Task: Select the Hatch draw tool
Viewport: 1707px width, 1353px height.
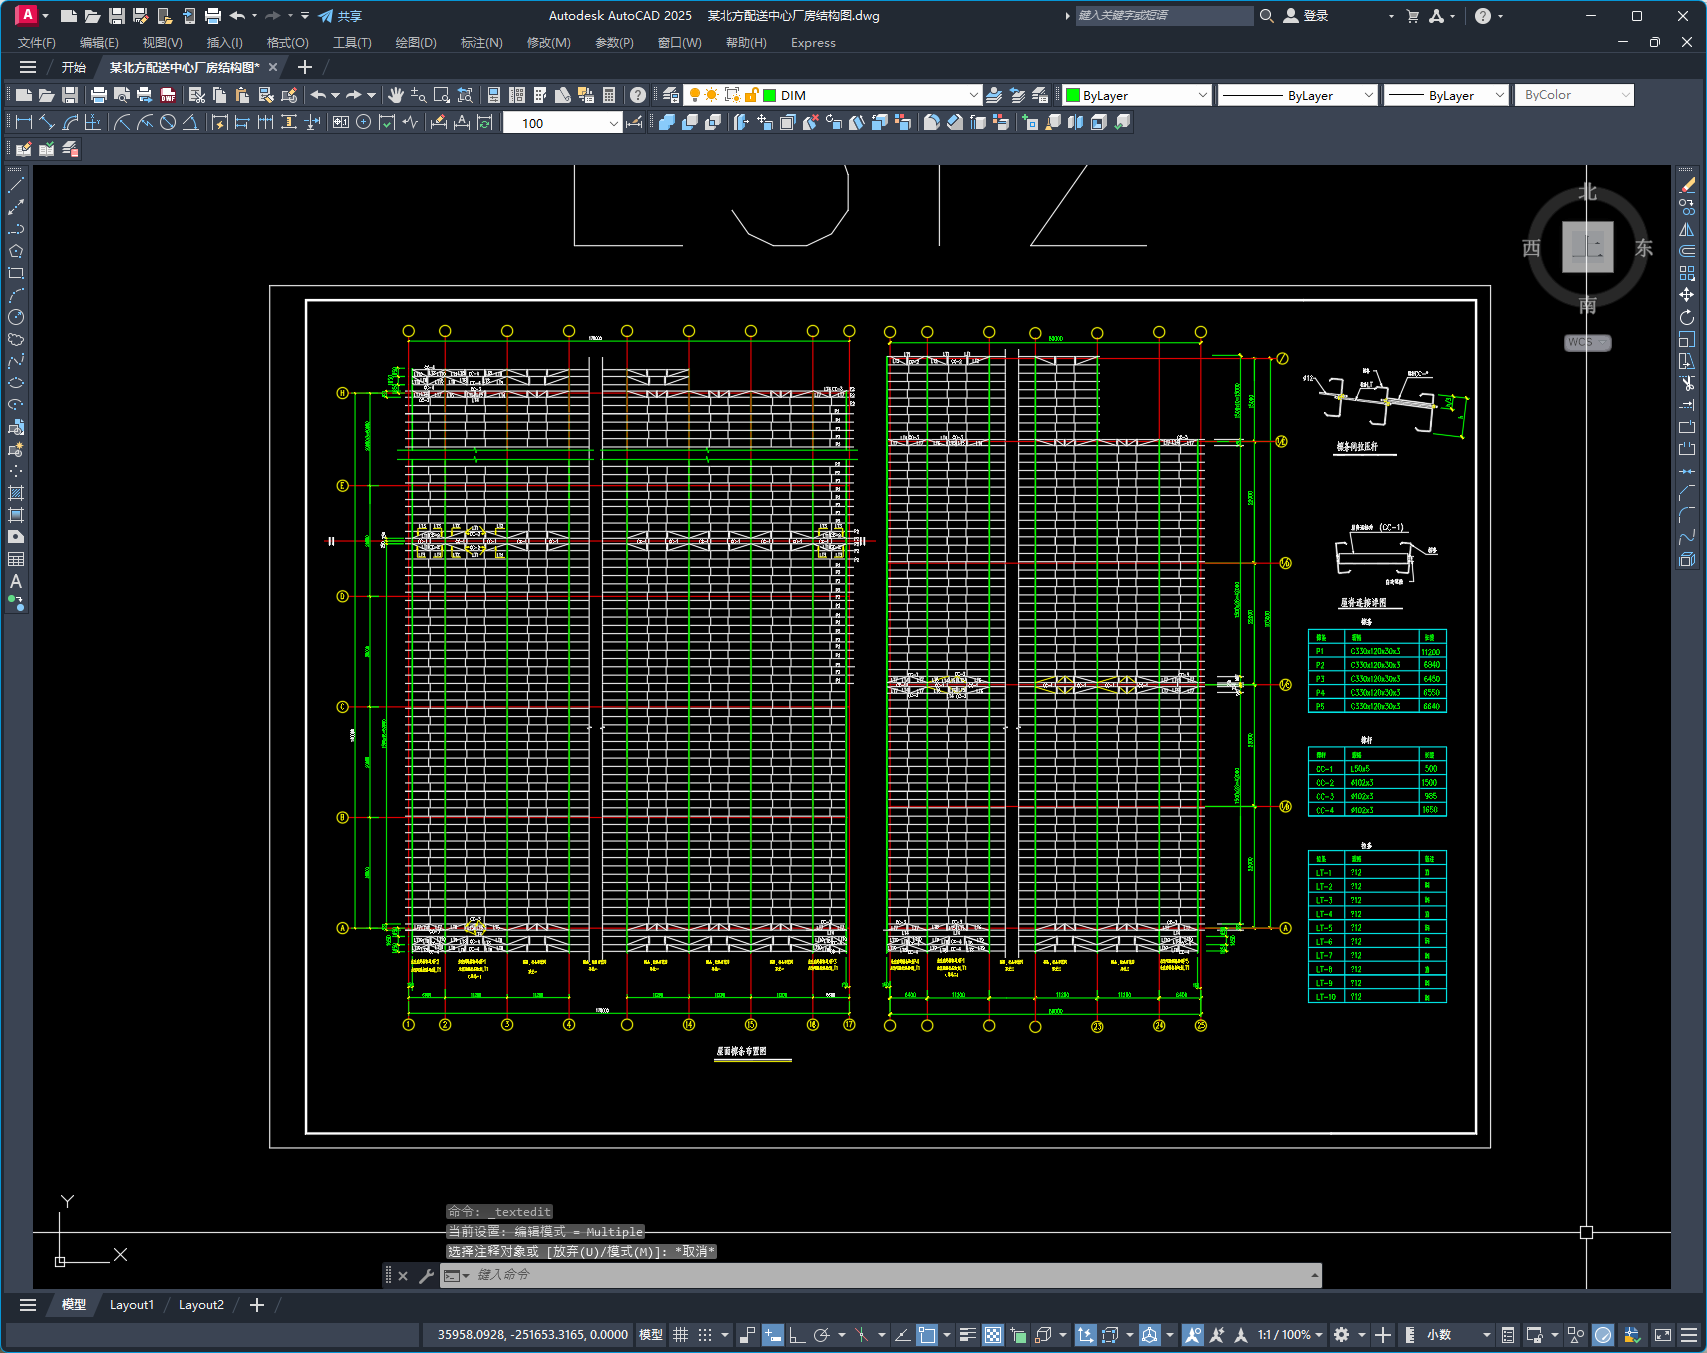Action: tap(16, 493)
